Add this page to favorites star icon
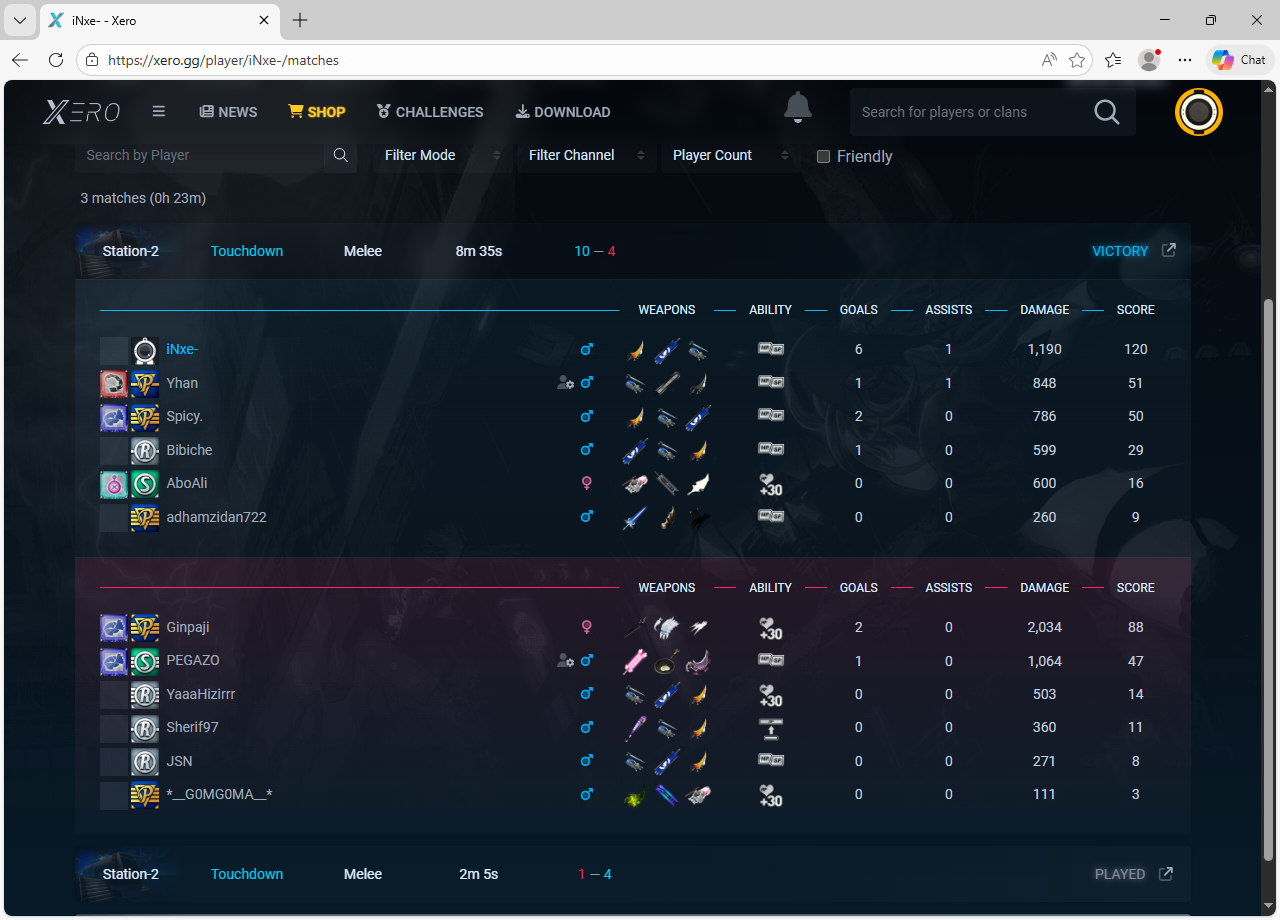Viewport: 1280px width, 920px height. pyautogui.click(x=1077, y=60)
